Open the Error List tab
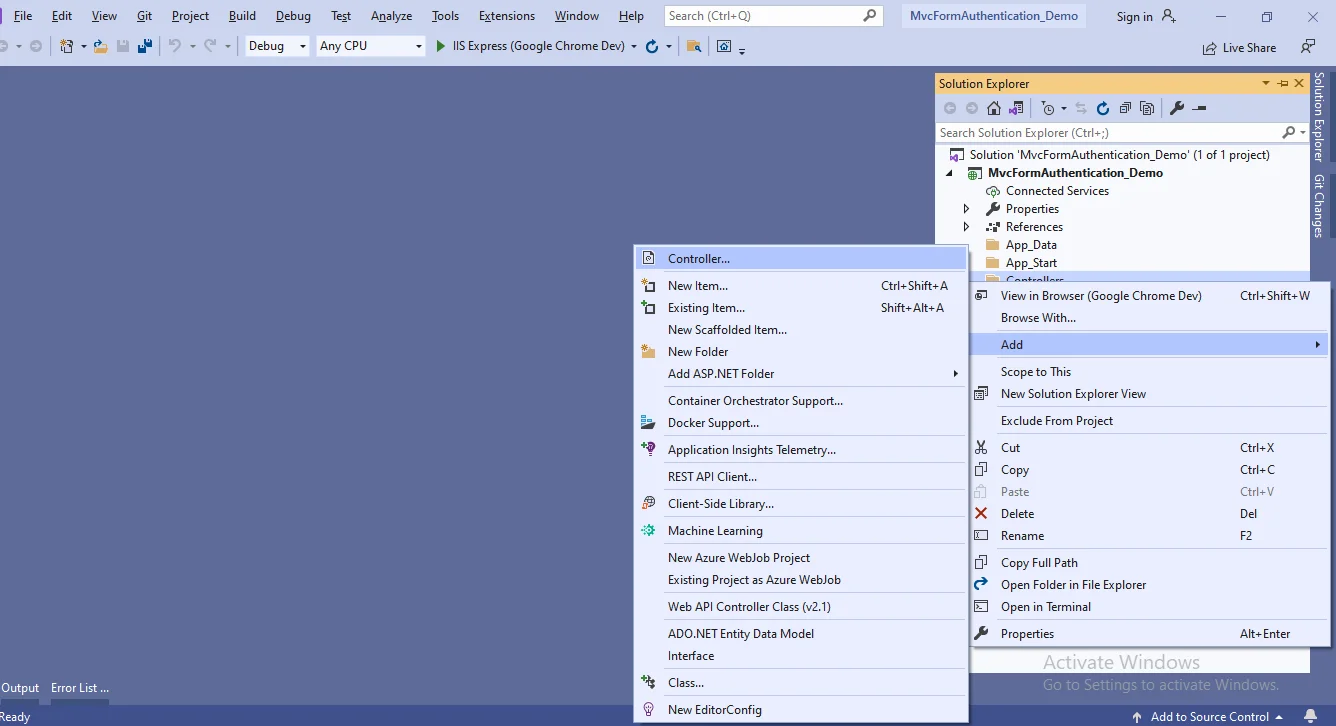This screenshot has height=726, width=1336. click(x=80, y=688)
